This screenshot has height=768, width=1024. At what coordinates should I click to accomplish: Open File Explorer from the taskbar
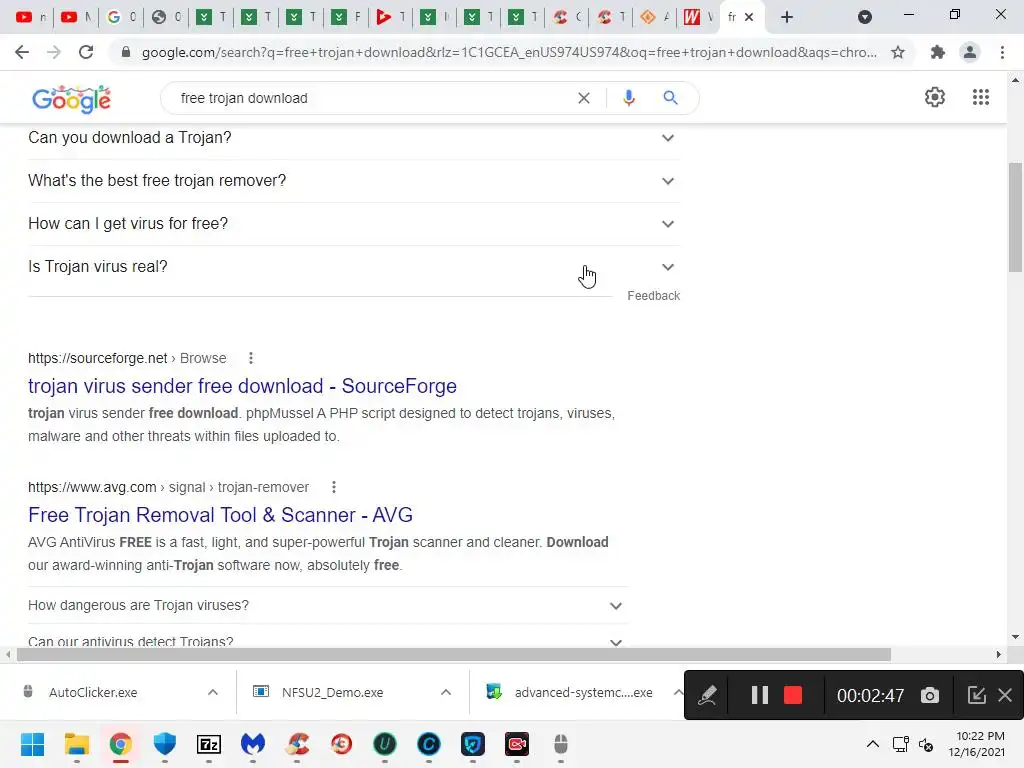[x=76, y=744]
